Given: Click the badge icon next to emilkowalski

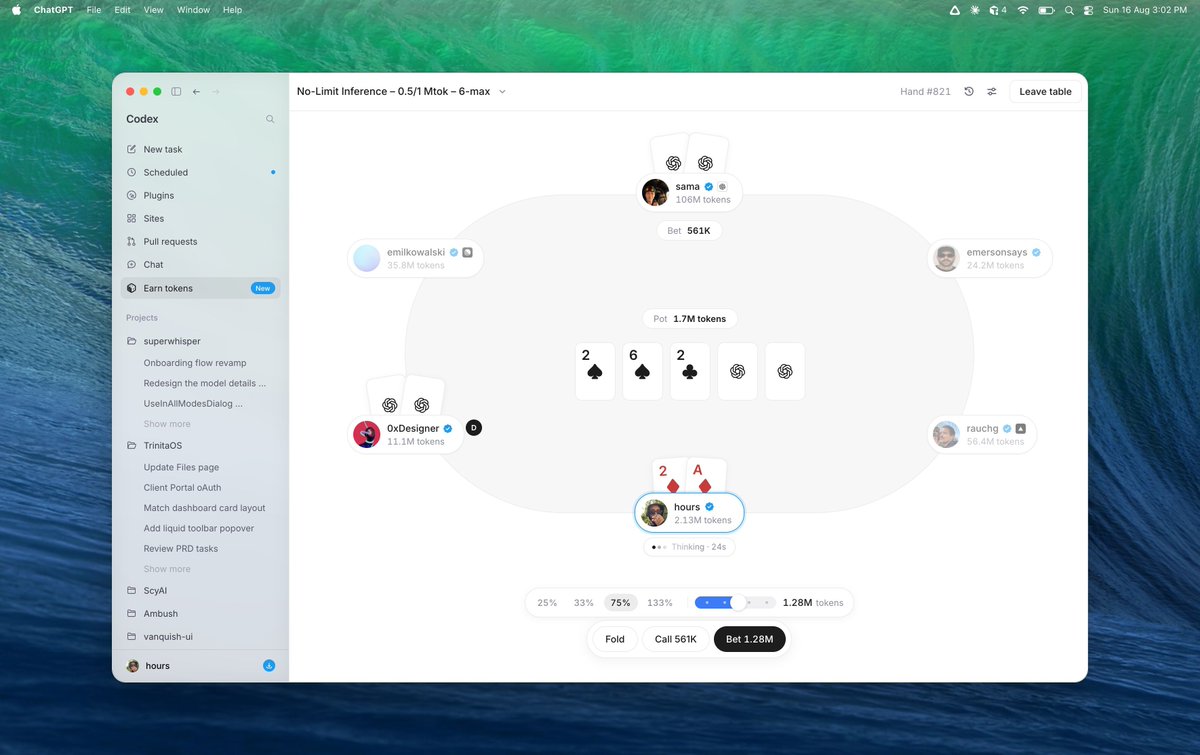Looking at the screenshot, I should pos(467,252).
